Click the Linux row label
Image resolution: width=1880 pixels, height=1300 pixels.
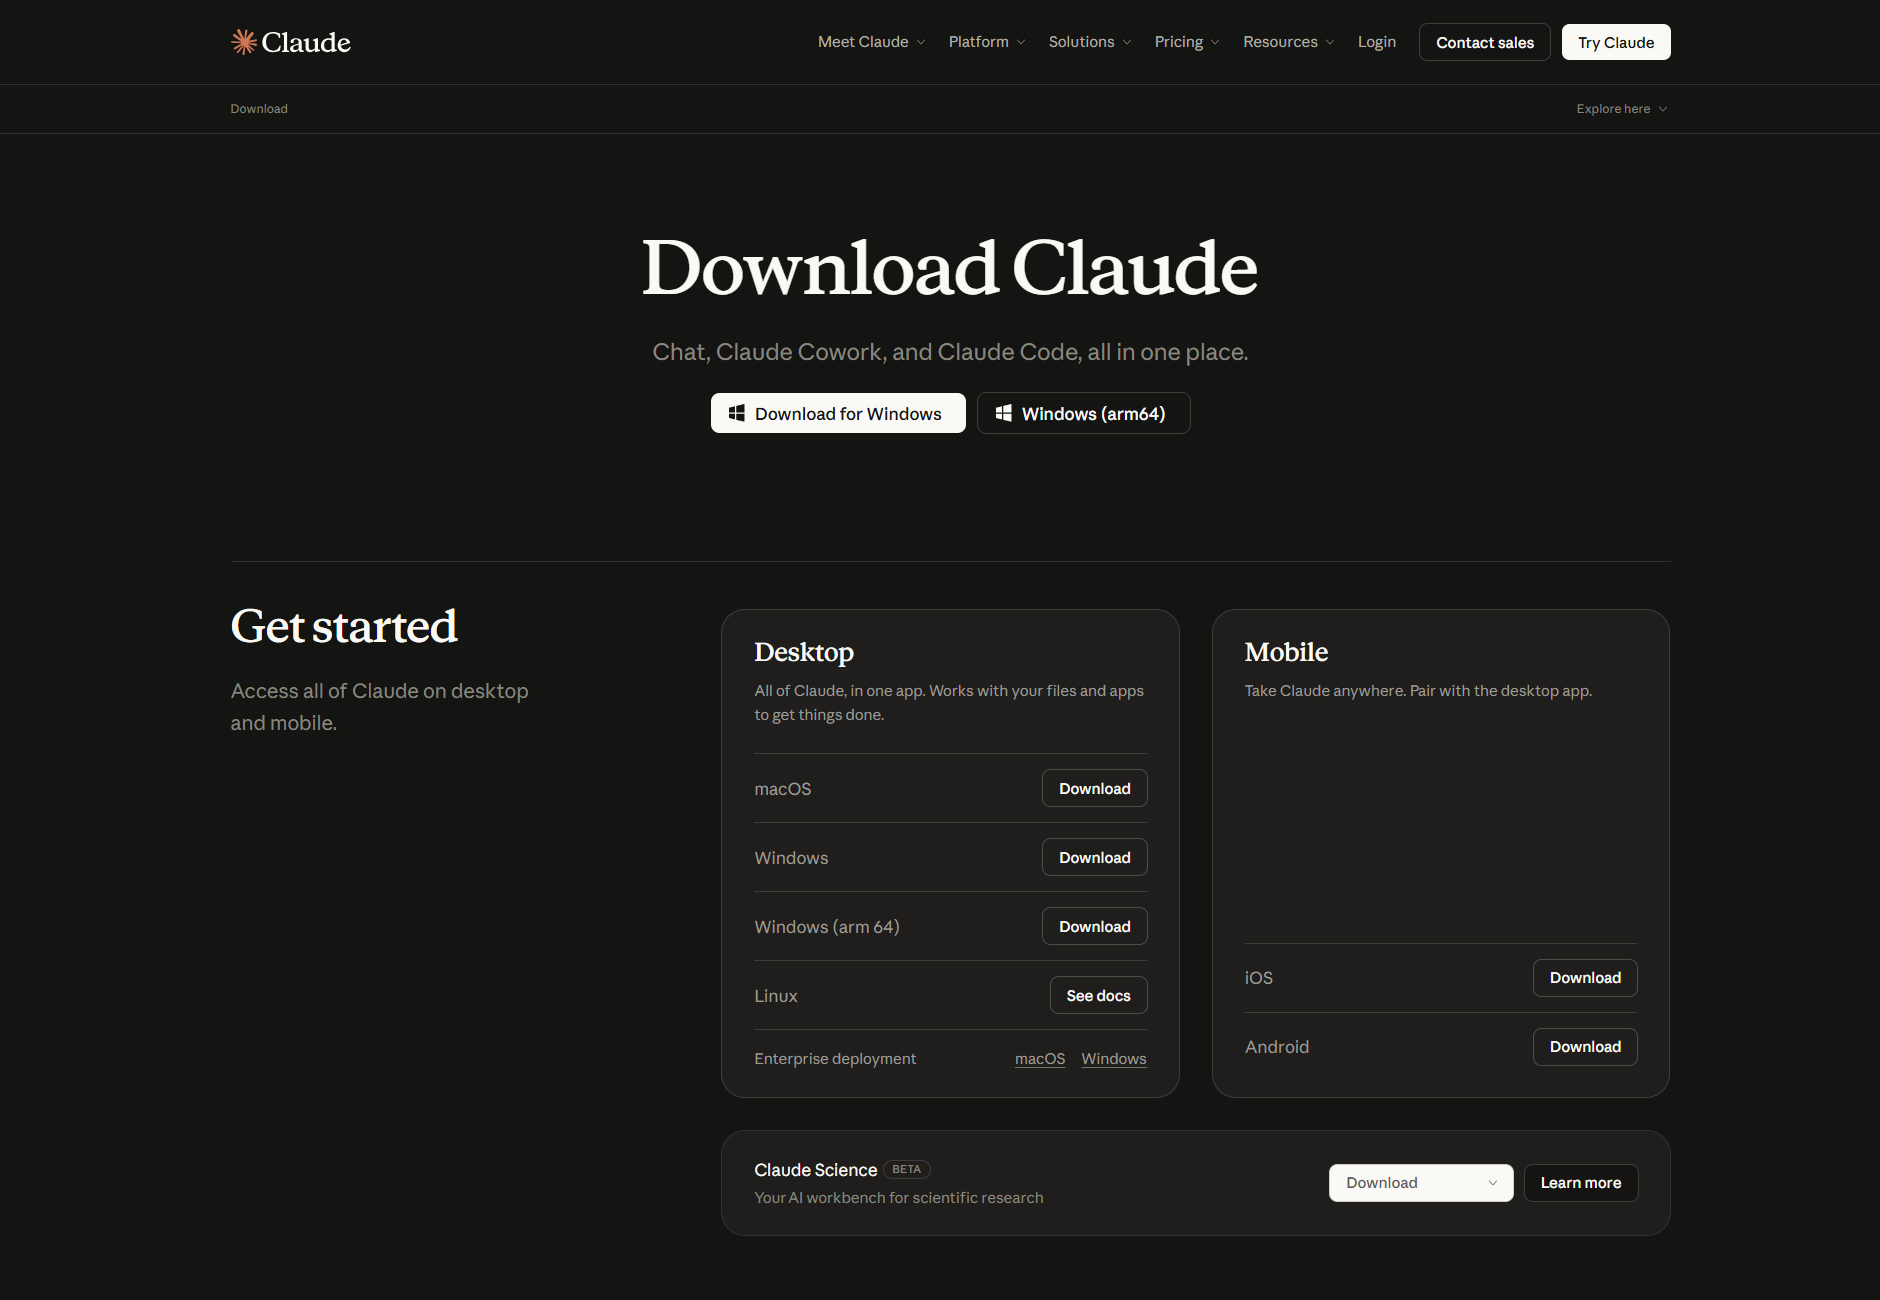776,996
